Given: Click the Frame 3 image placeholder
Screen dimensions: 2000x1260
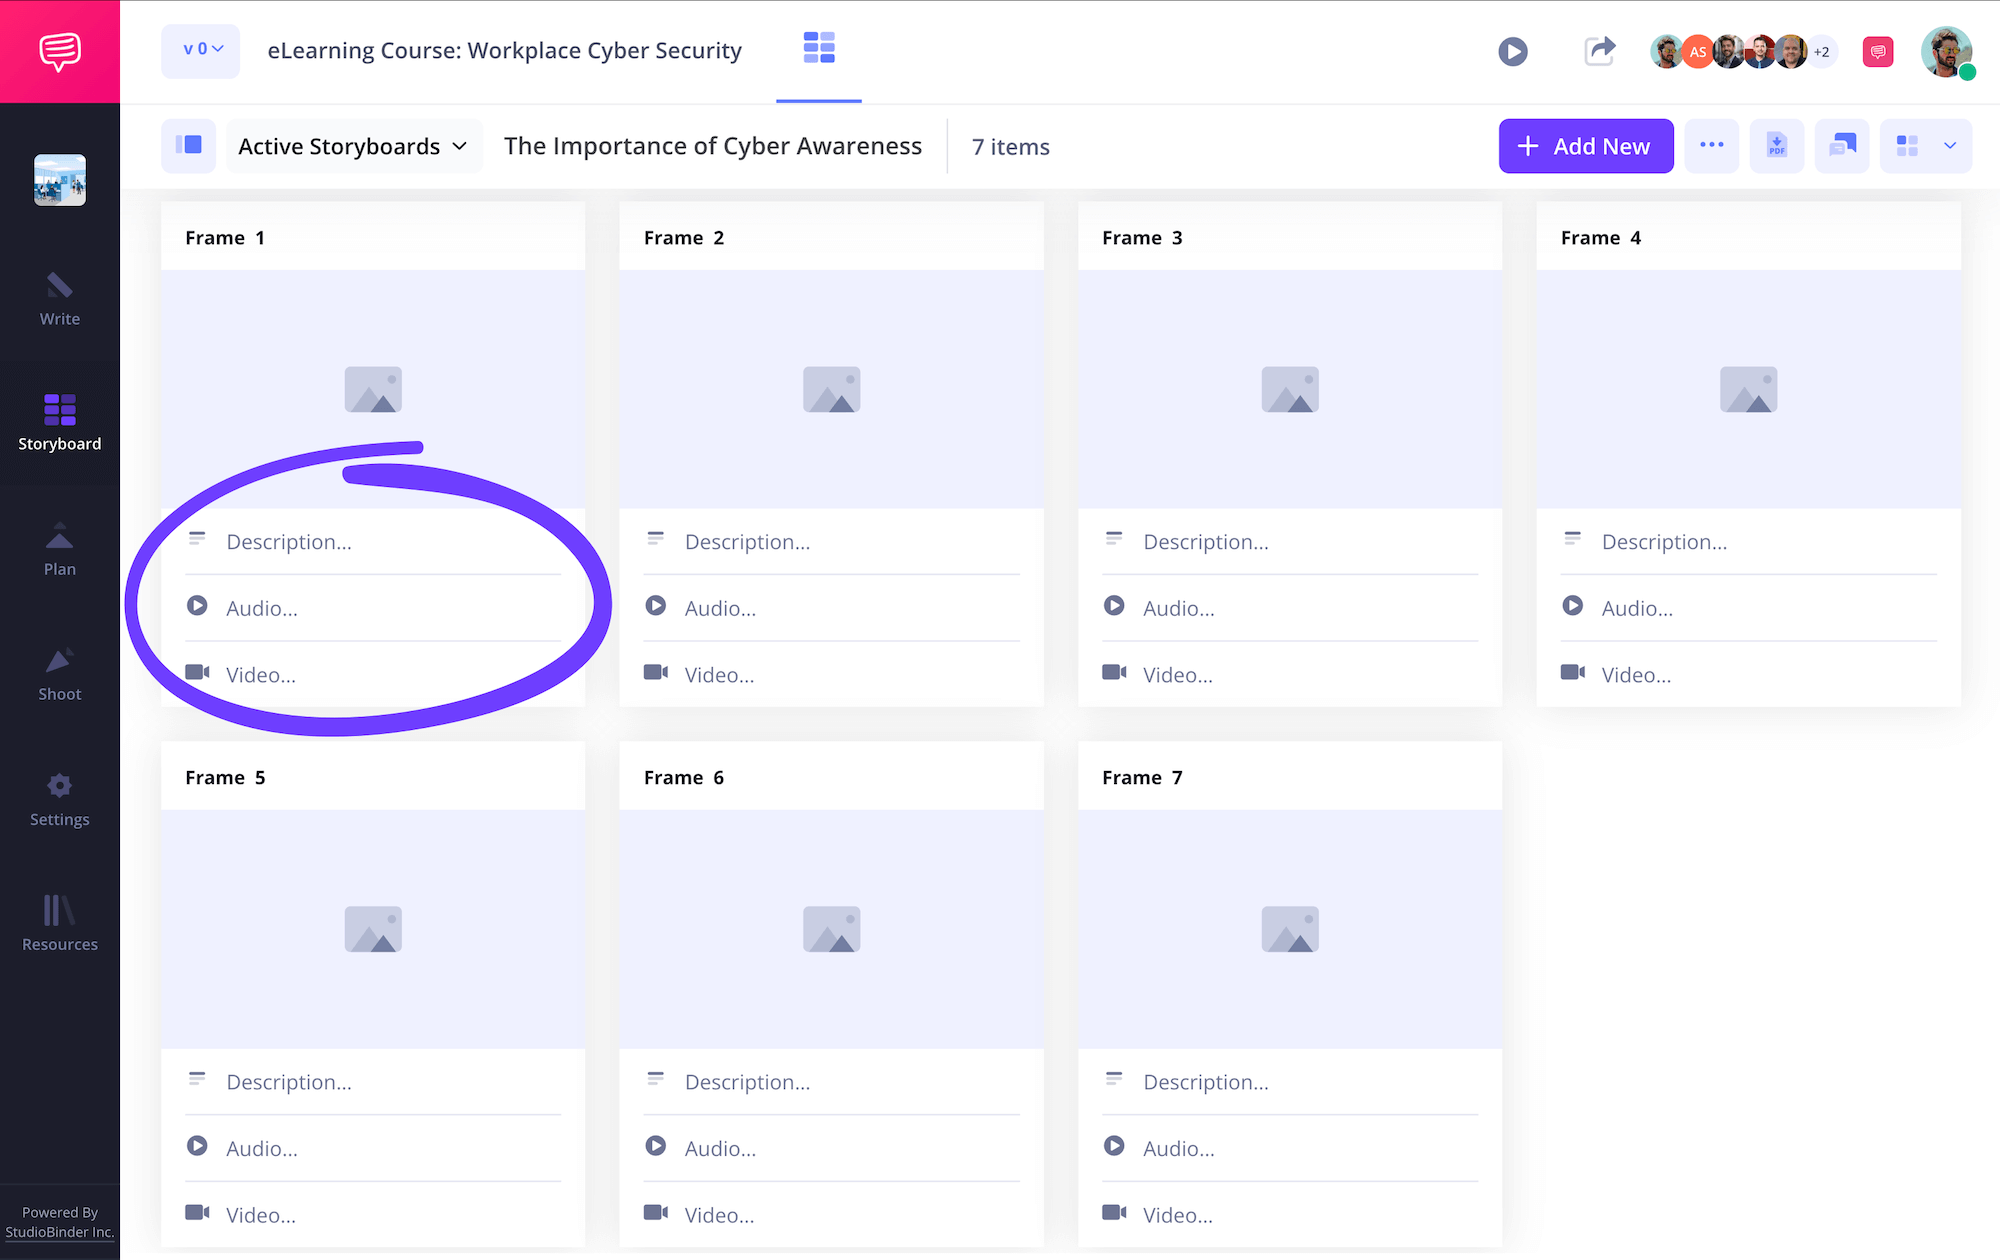Looking at the screenshot, I should pos(1289,390).
